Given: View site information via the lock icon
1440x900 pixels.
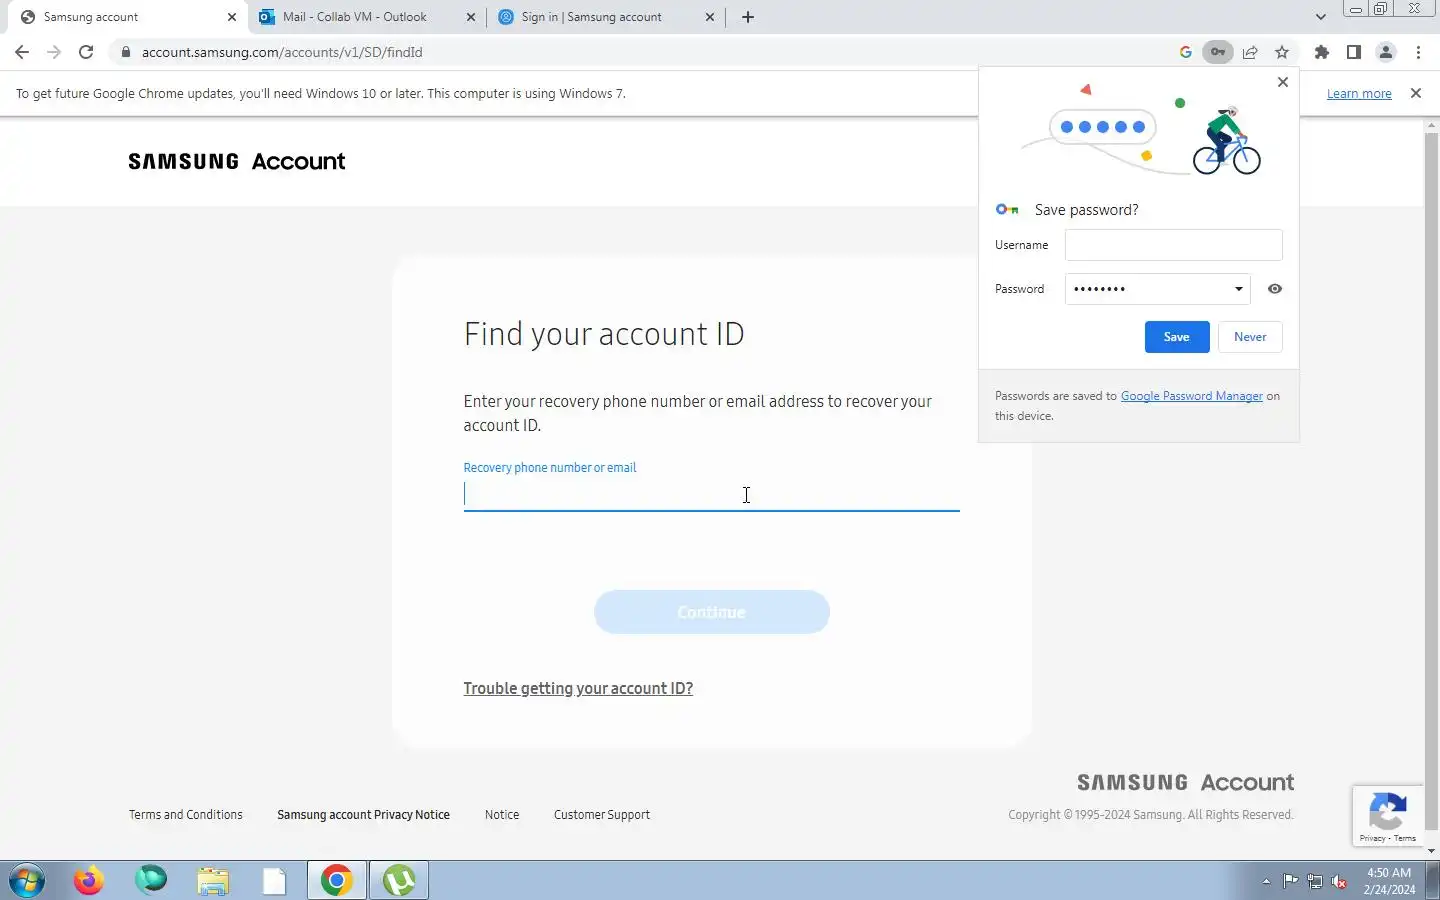Looking at the screenshot, I should click(x=126, y=52).
